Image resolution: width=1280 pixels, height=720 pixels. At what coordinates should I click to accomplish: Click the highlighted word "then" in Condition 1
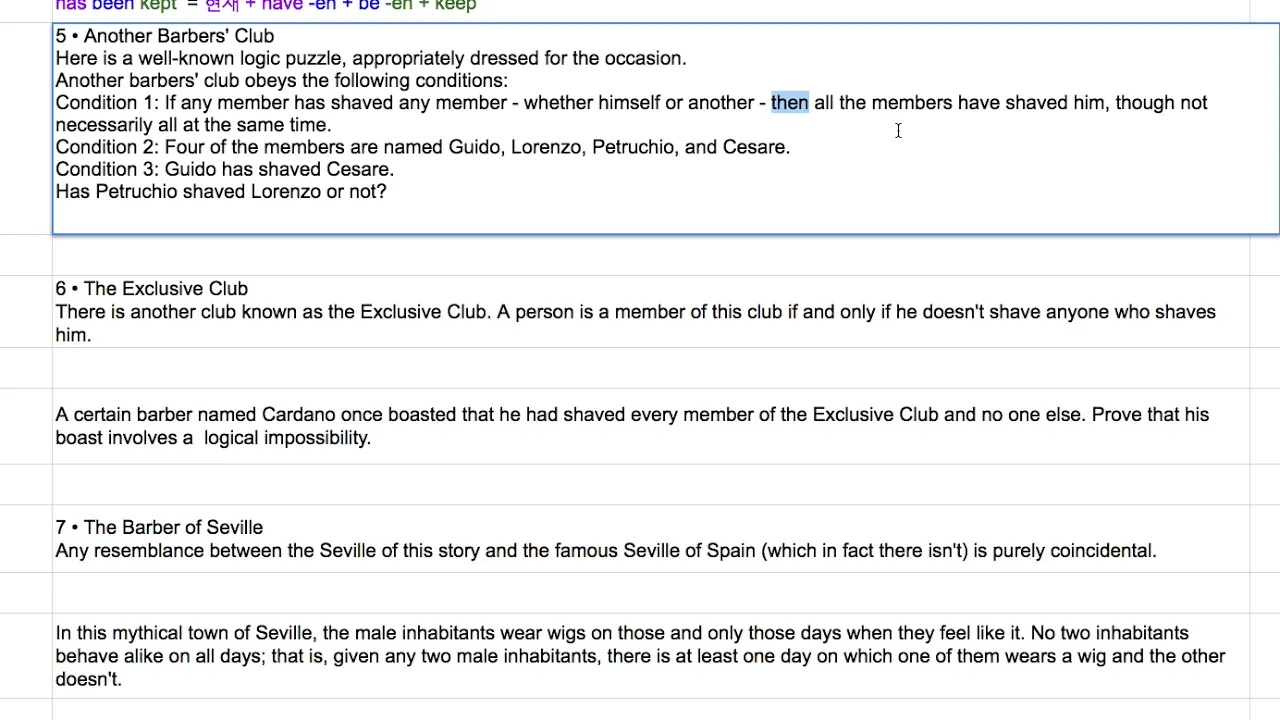pos(789,102)
